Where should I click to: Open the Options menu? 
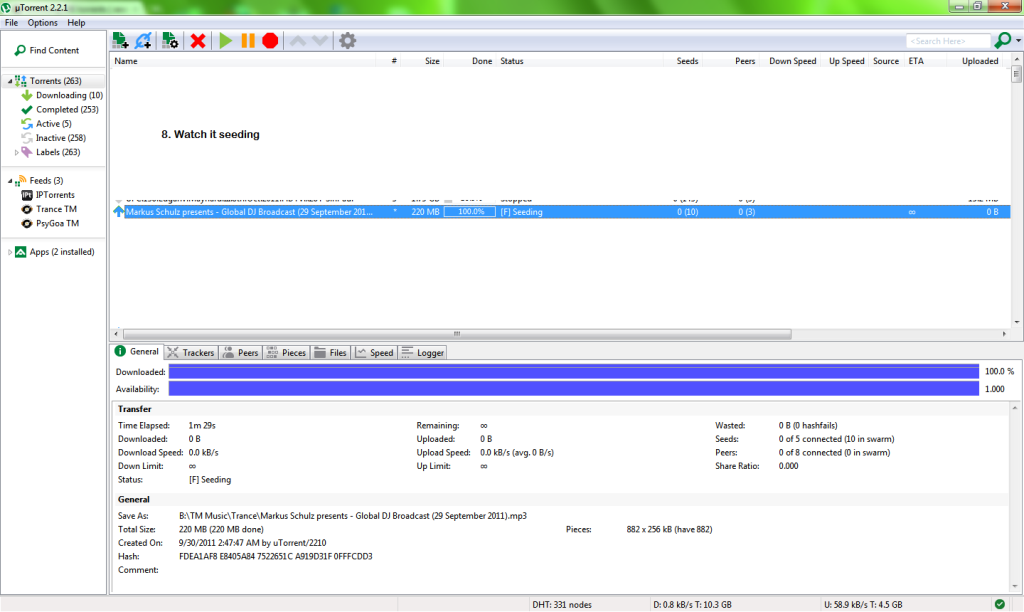[42, 23]
